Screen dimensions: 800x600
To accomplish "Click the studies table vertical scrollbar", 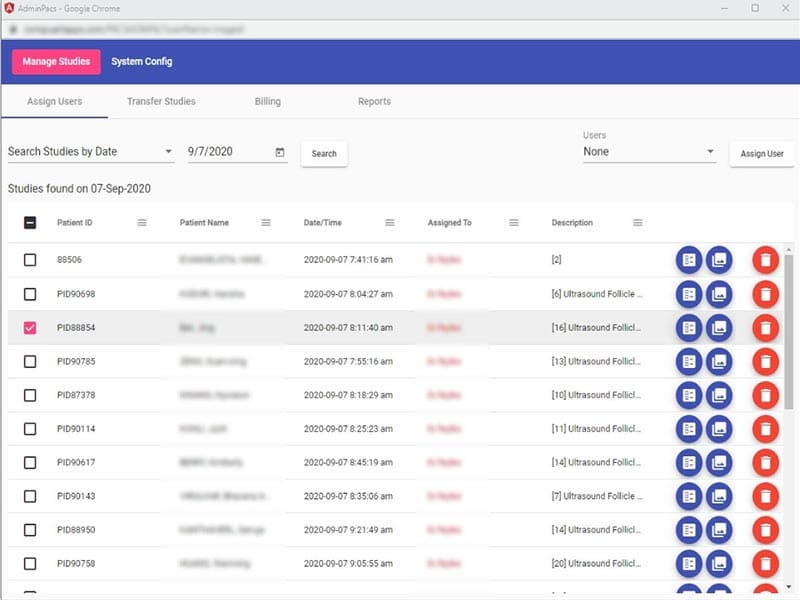I will (x=789, y=332).
